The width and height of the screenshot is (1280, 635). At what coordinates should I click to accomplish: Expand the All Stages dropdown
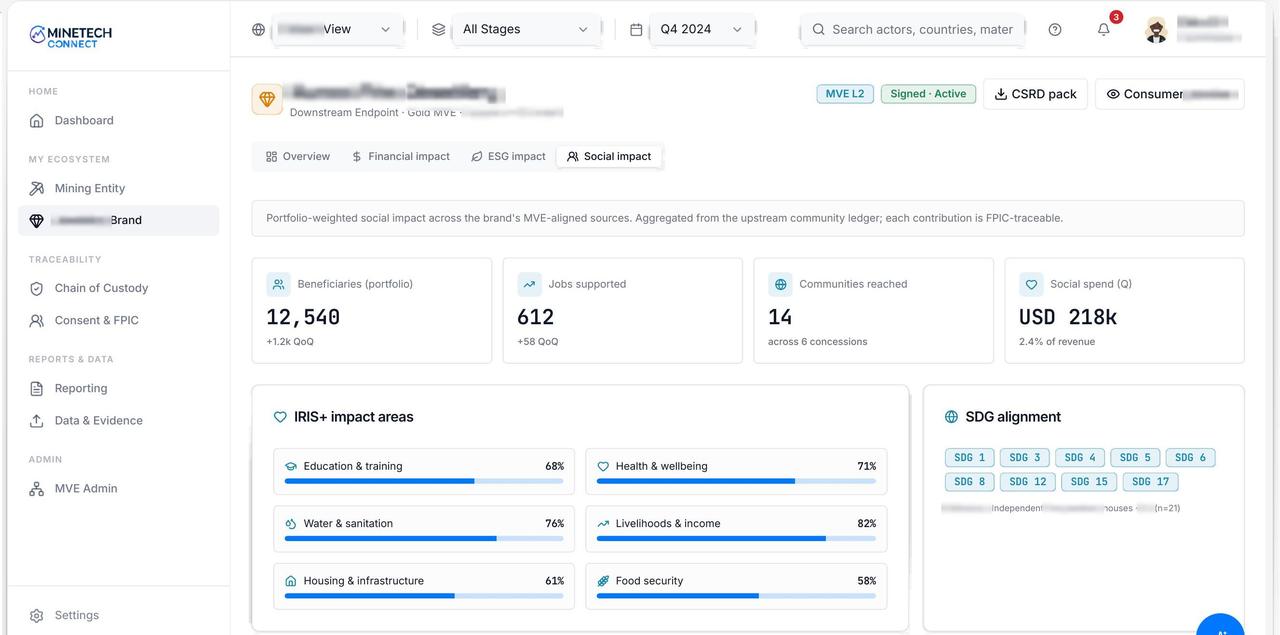pyautogui.click(x=526, y=29)
